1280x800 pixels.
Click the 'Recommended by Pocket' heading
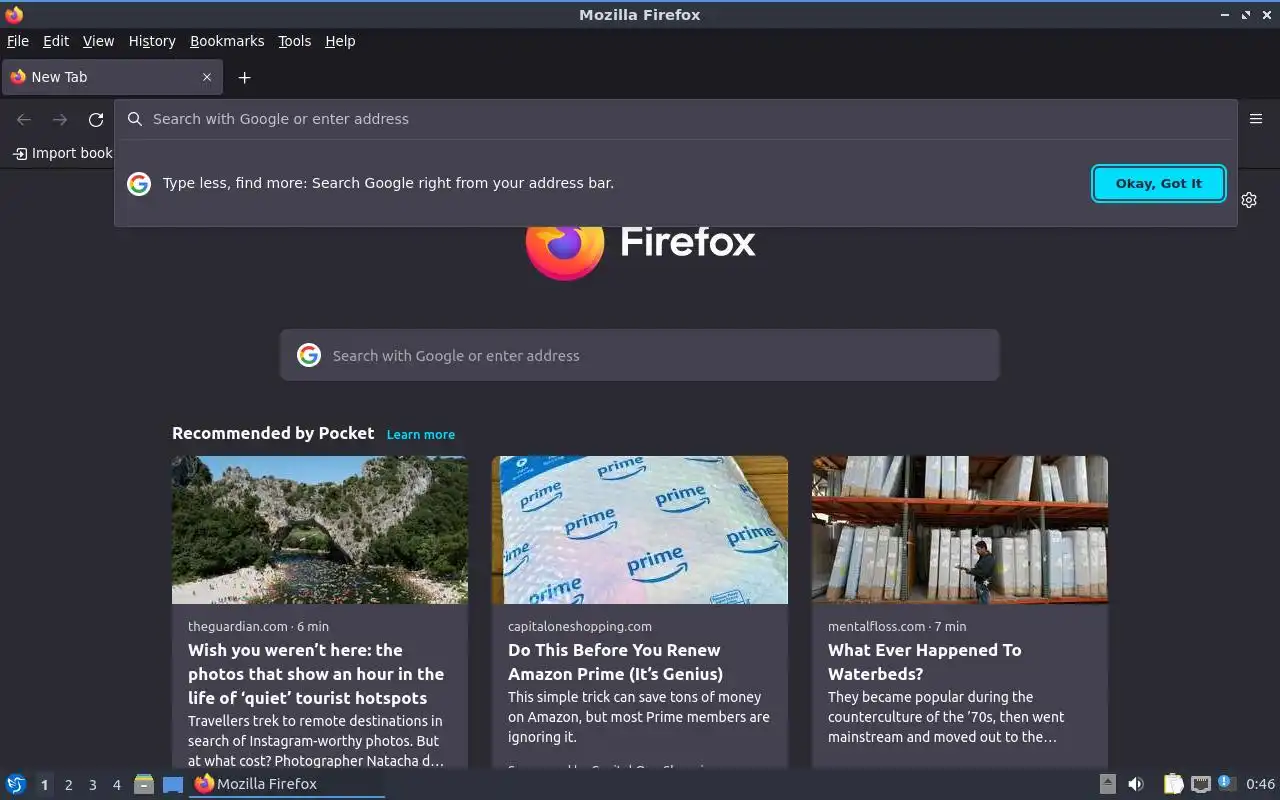coord(273,433)
